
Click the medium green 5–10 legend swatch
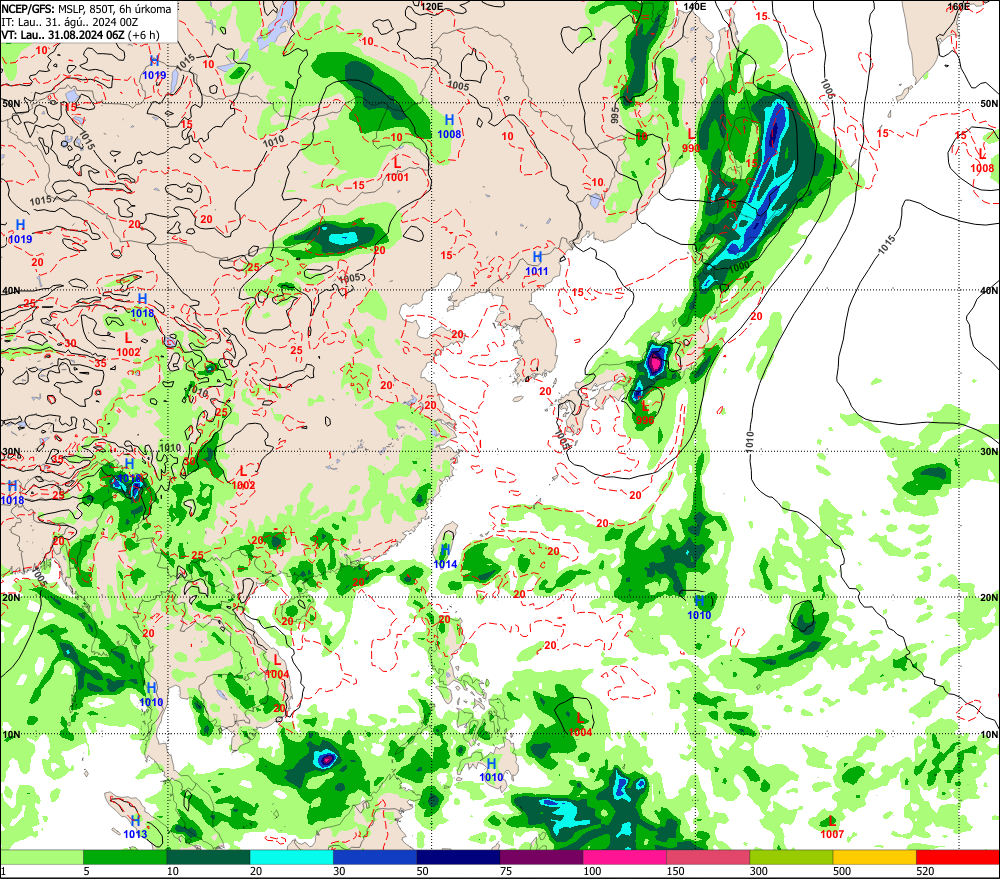125,857
